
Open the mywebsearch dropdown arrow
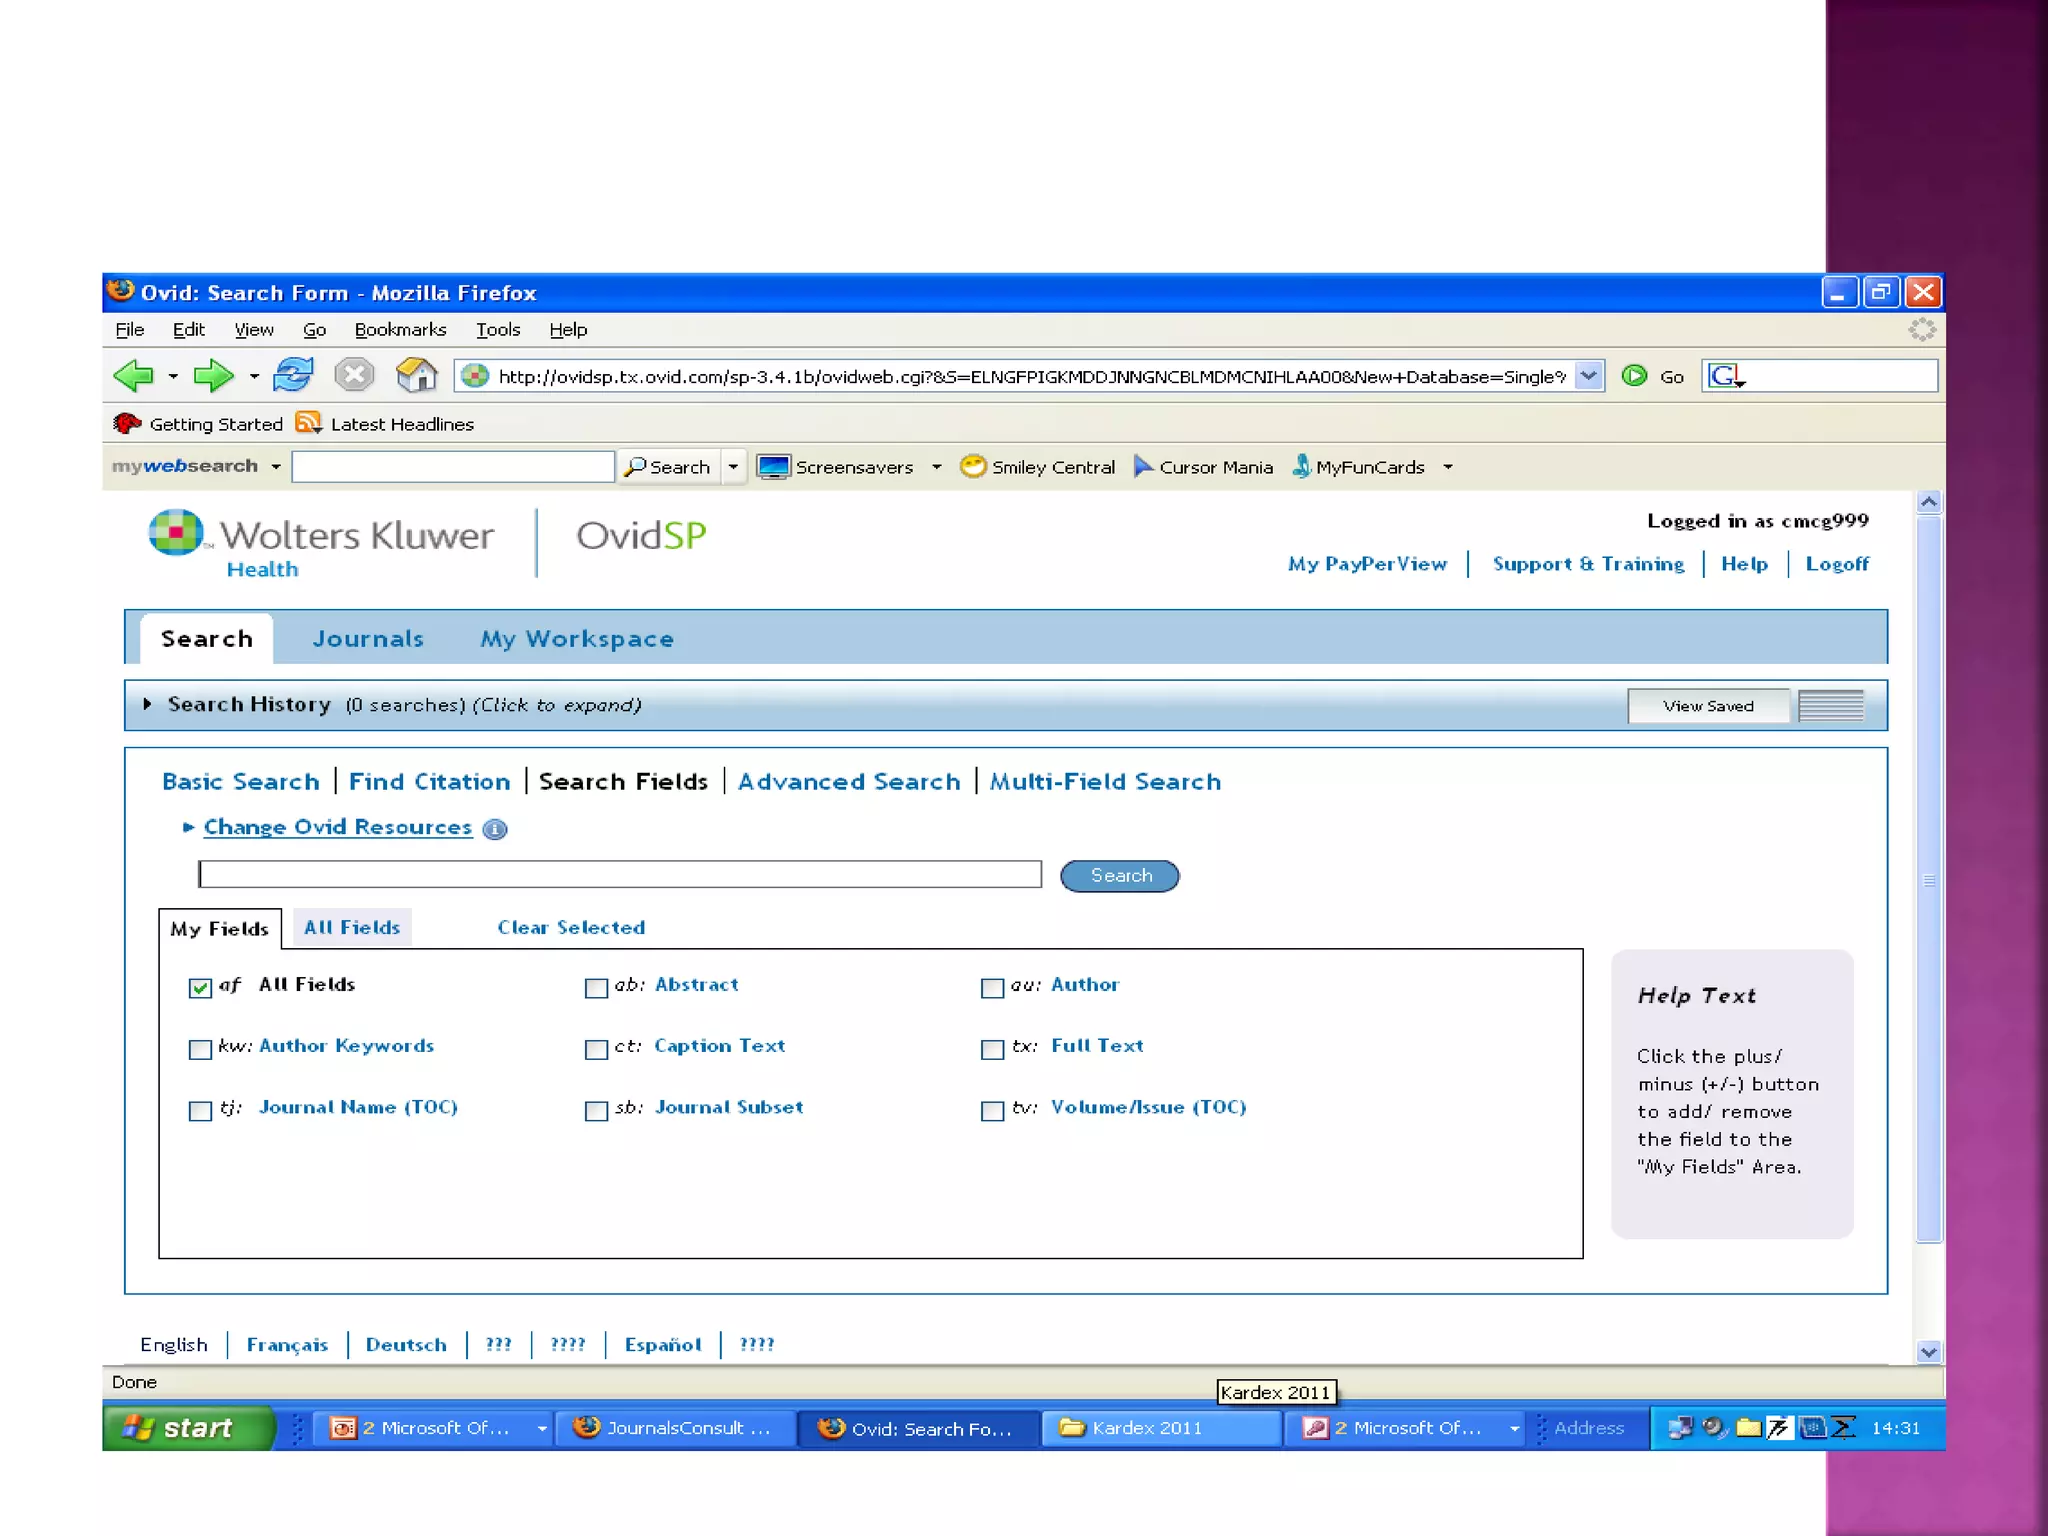tap(276, 467)
